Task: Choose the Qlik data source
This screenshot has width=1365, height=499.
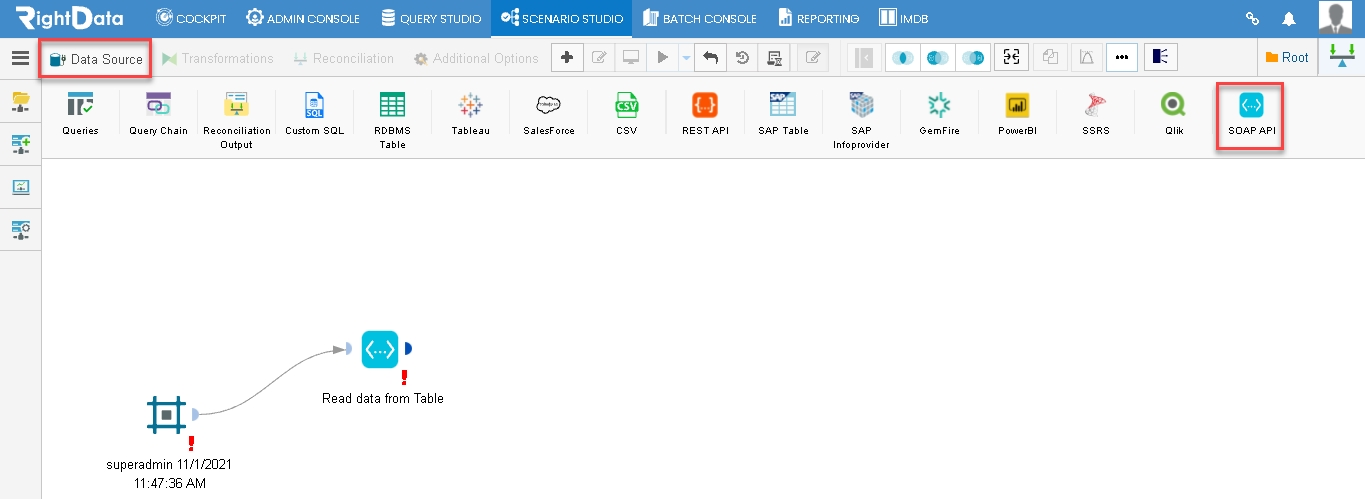Action: pyautogui.click(x=1173, y=113)
